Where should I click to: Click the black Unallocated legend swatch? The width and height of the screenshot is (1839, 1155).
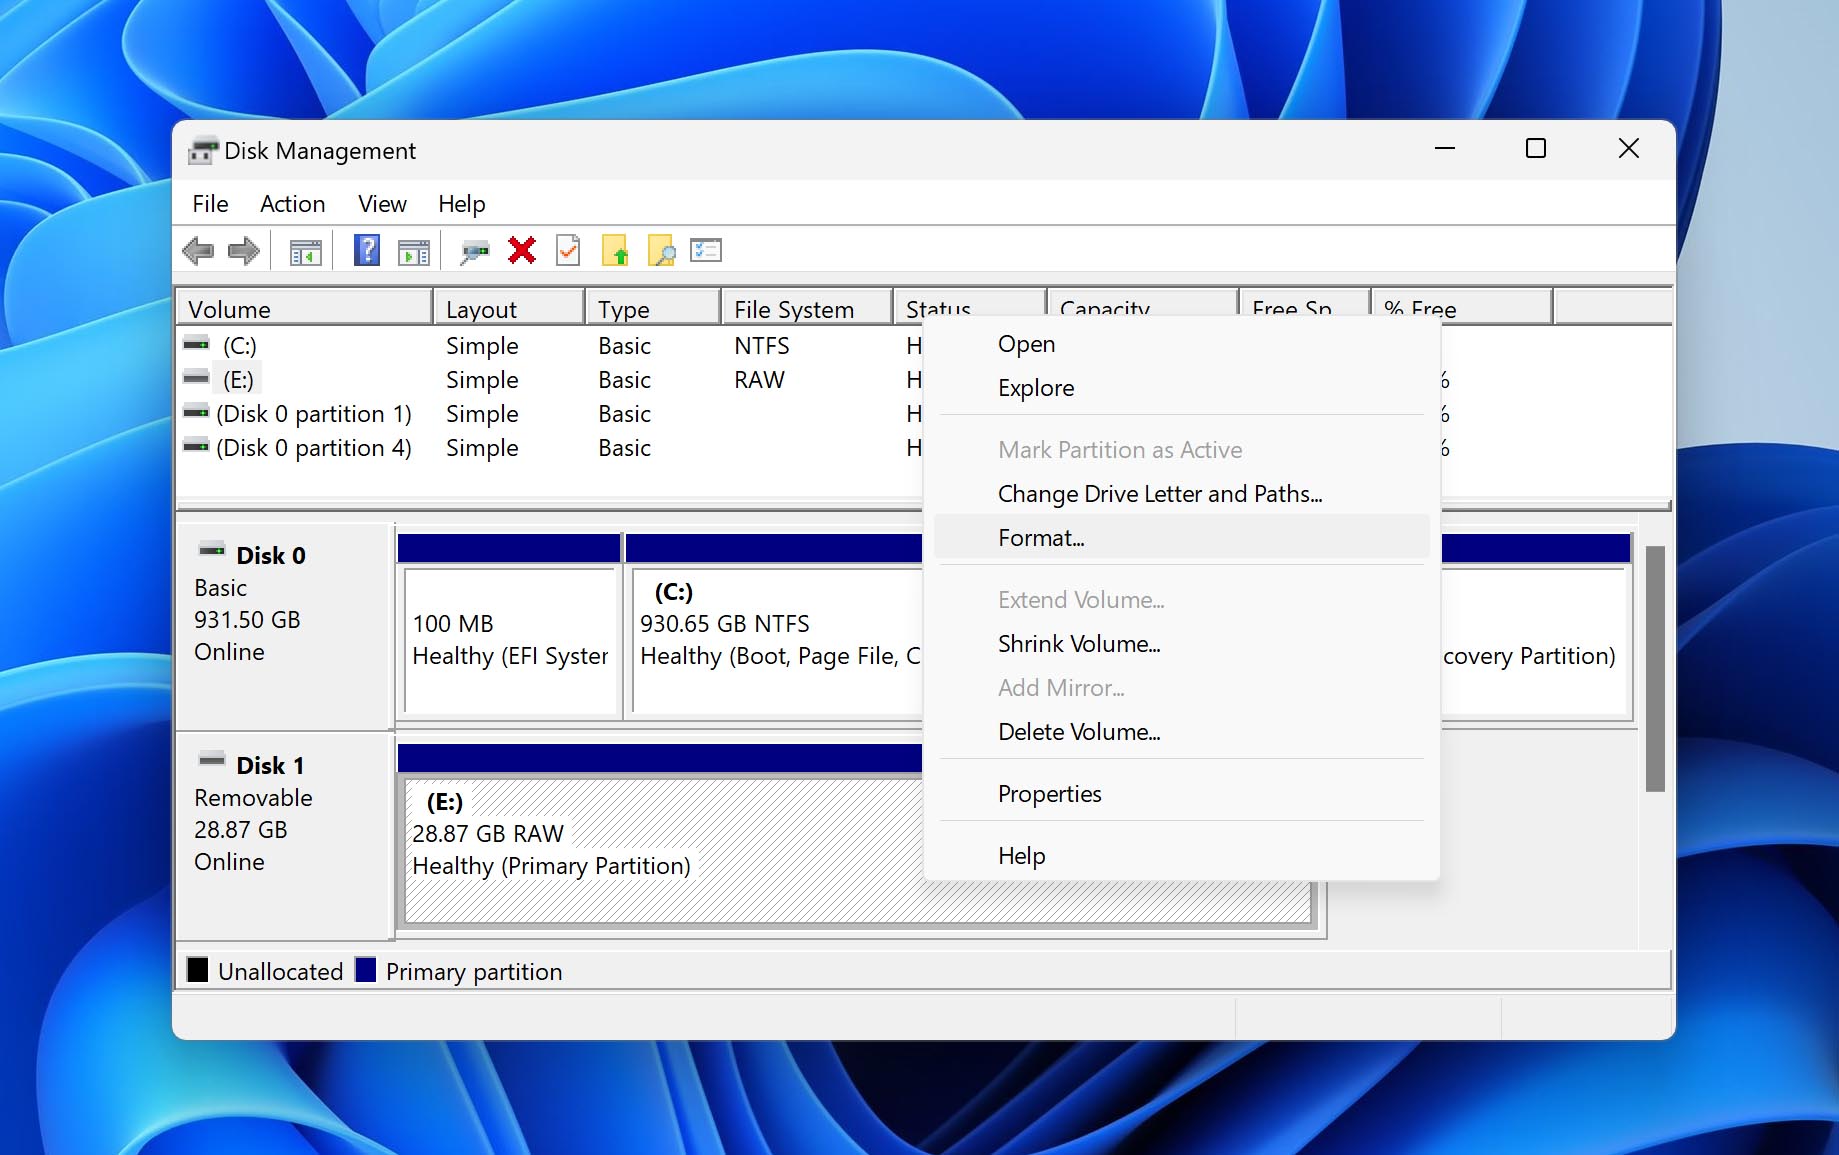point(198,970)
